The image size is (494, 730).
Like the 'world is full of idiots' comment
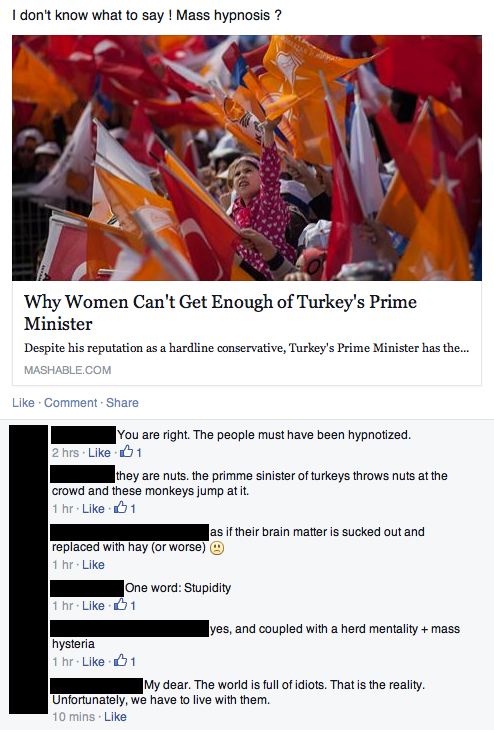point(115,717)
